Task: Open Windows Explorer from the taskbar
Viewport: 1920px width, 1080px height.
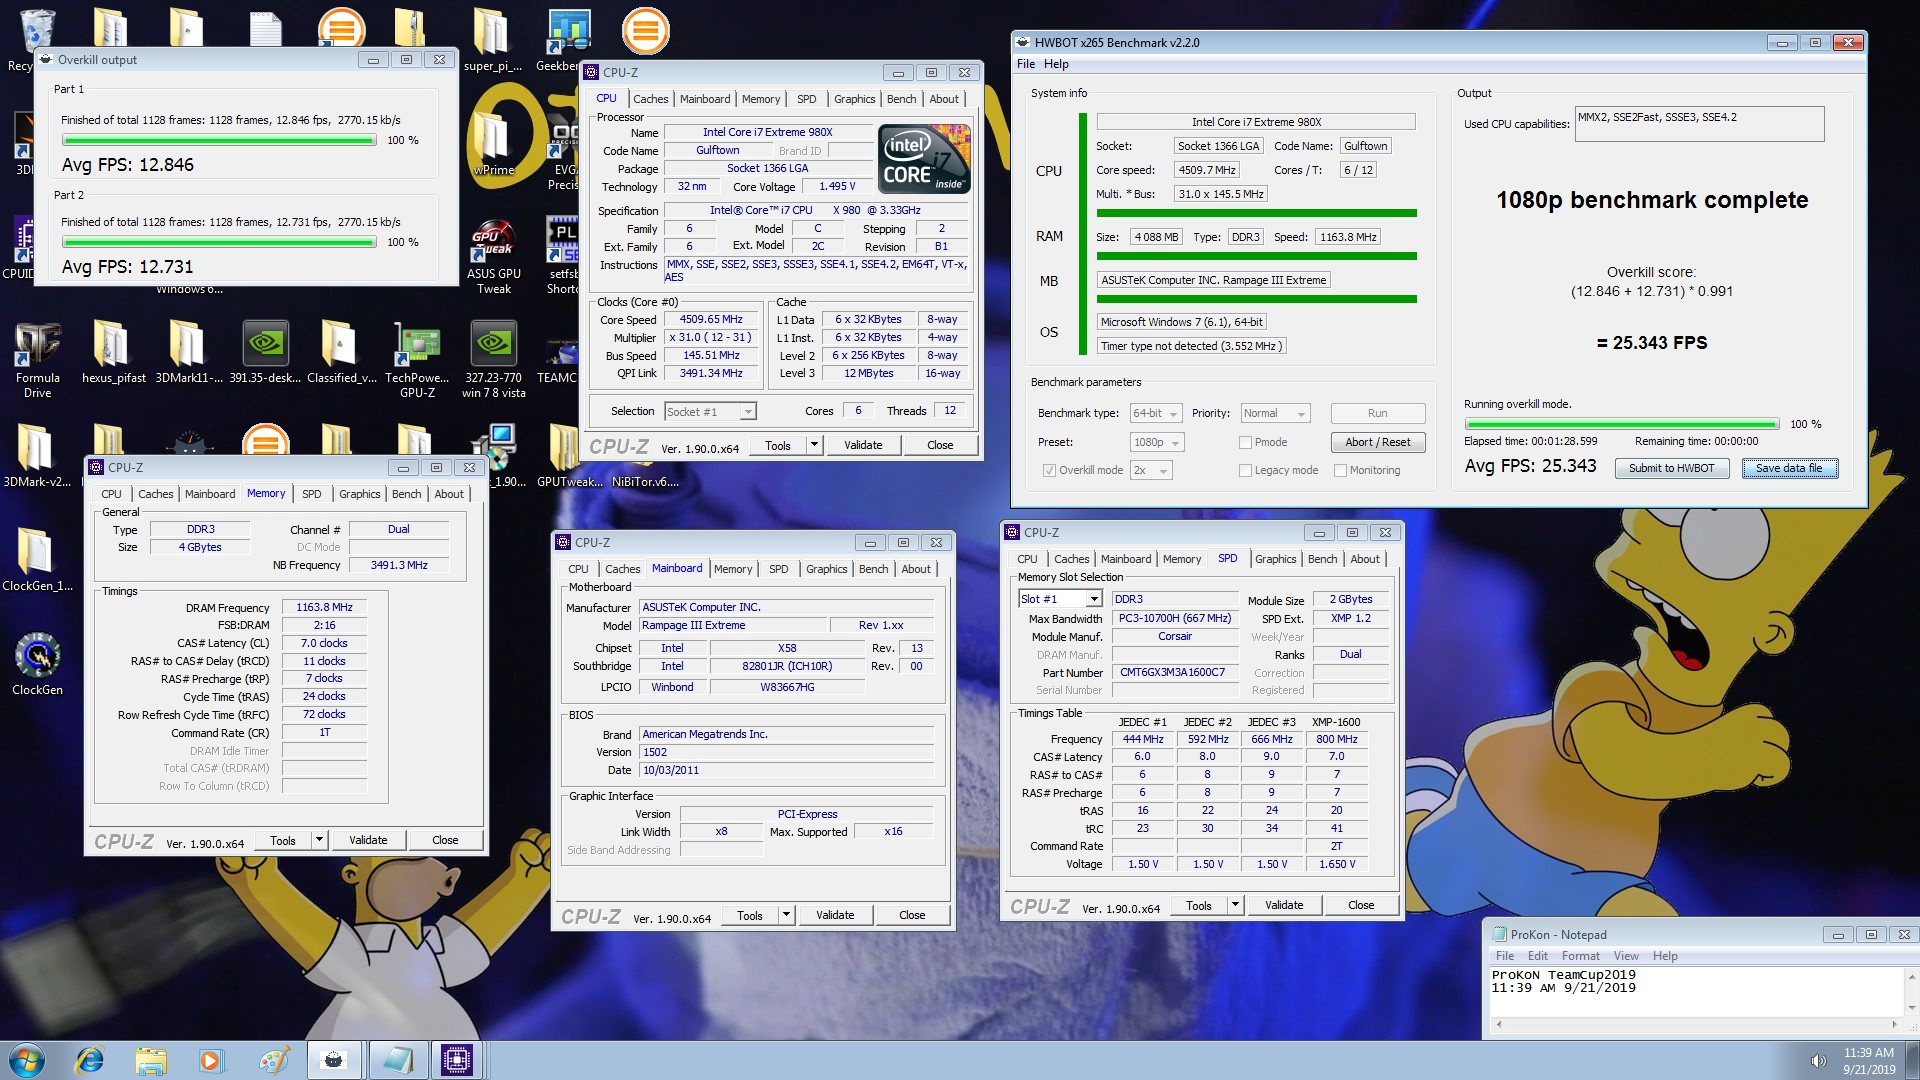Action: pos(150,1060)
